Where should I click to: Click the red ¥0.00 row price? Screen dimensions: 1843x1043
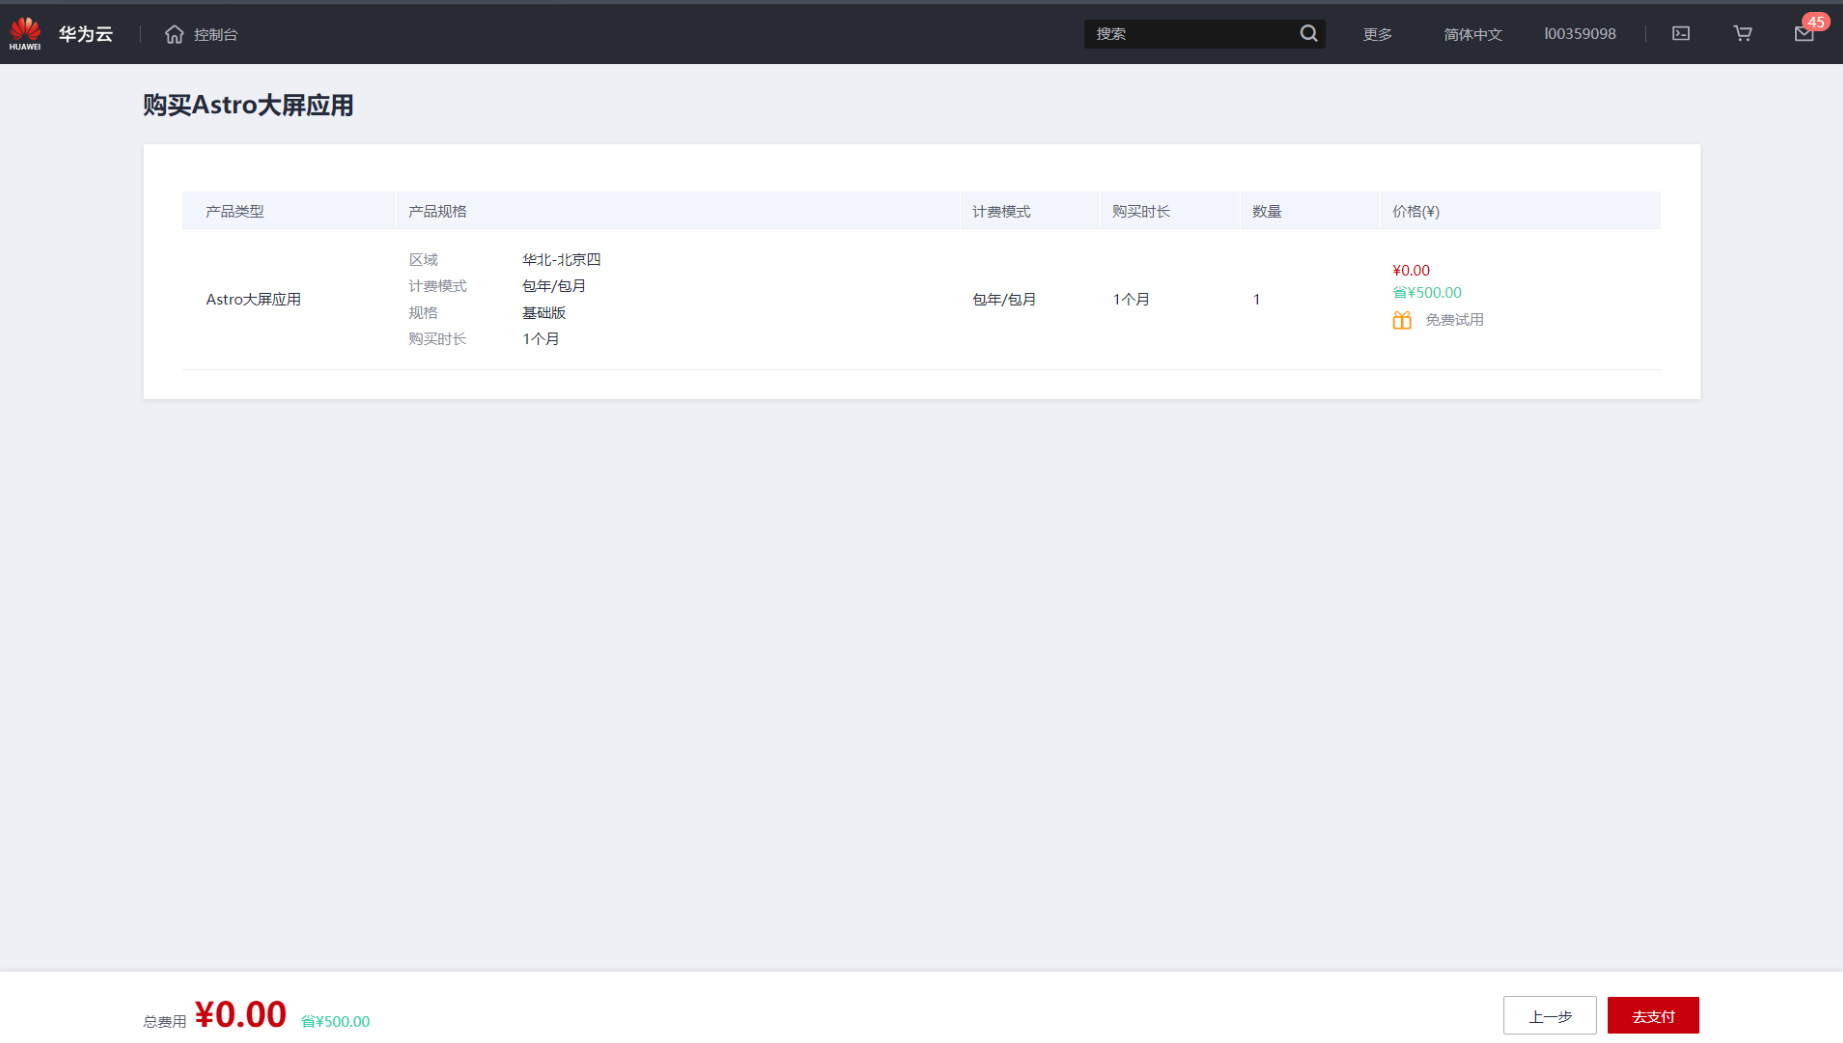click(1411, 270)
